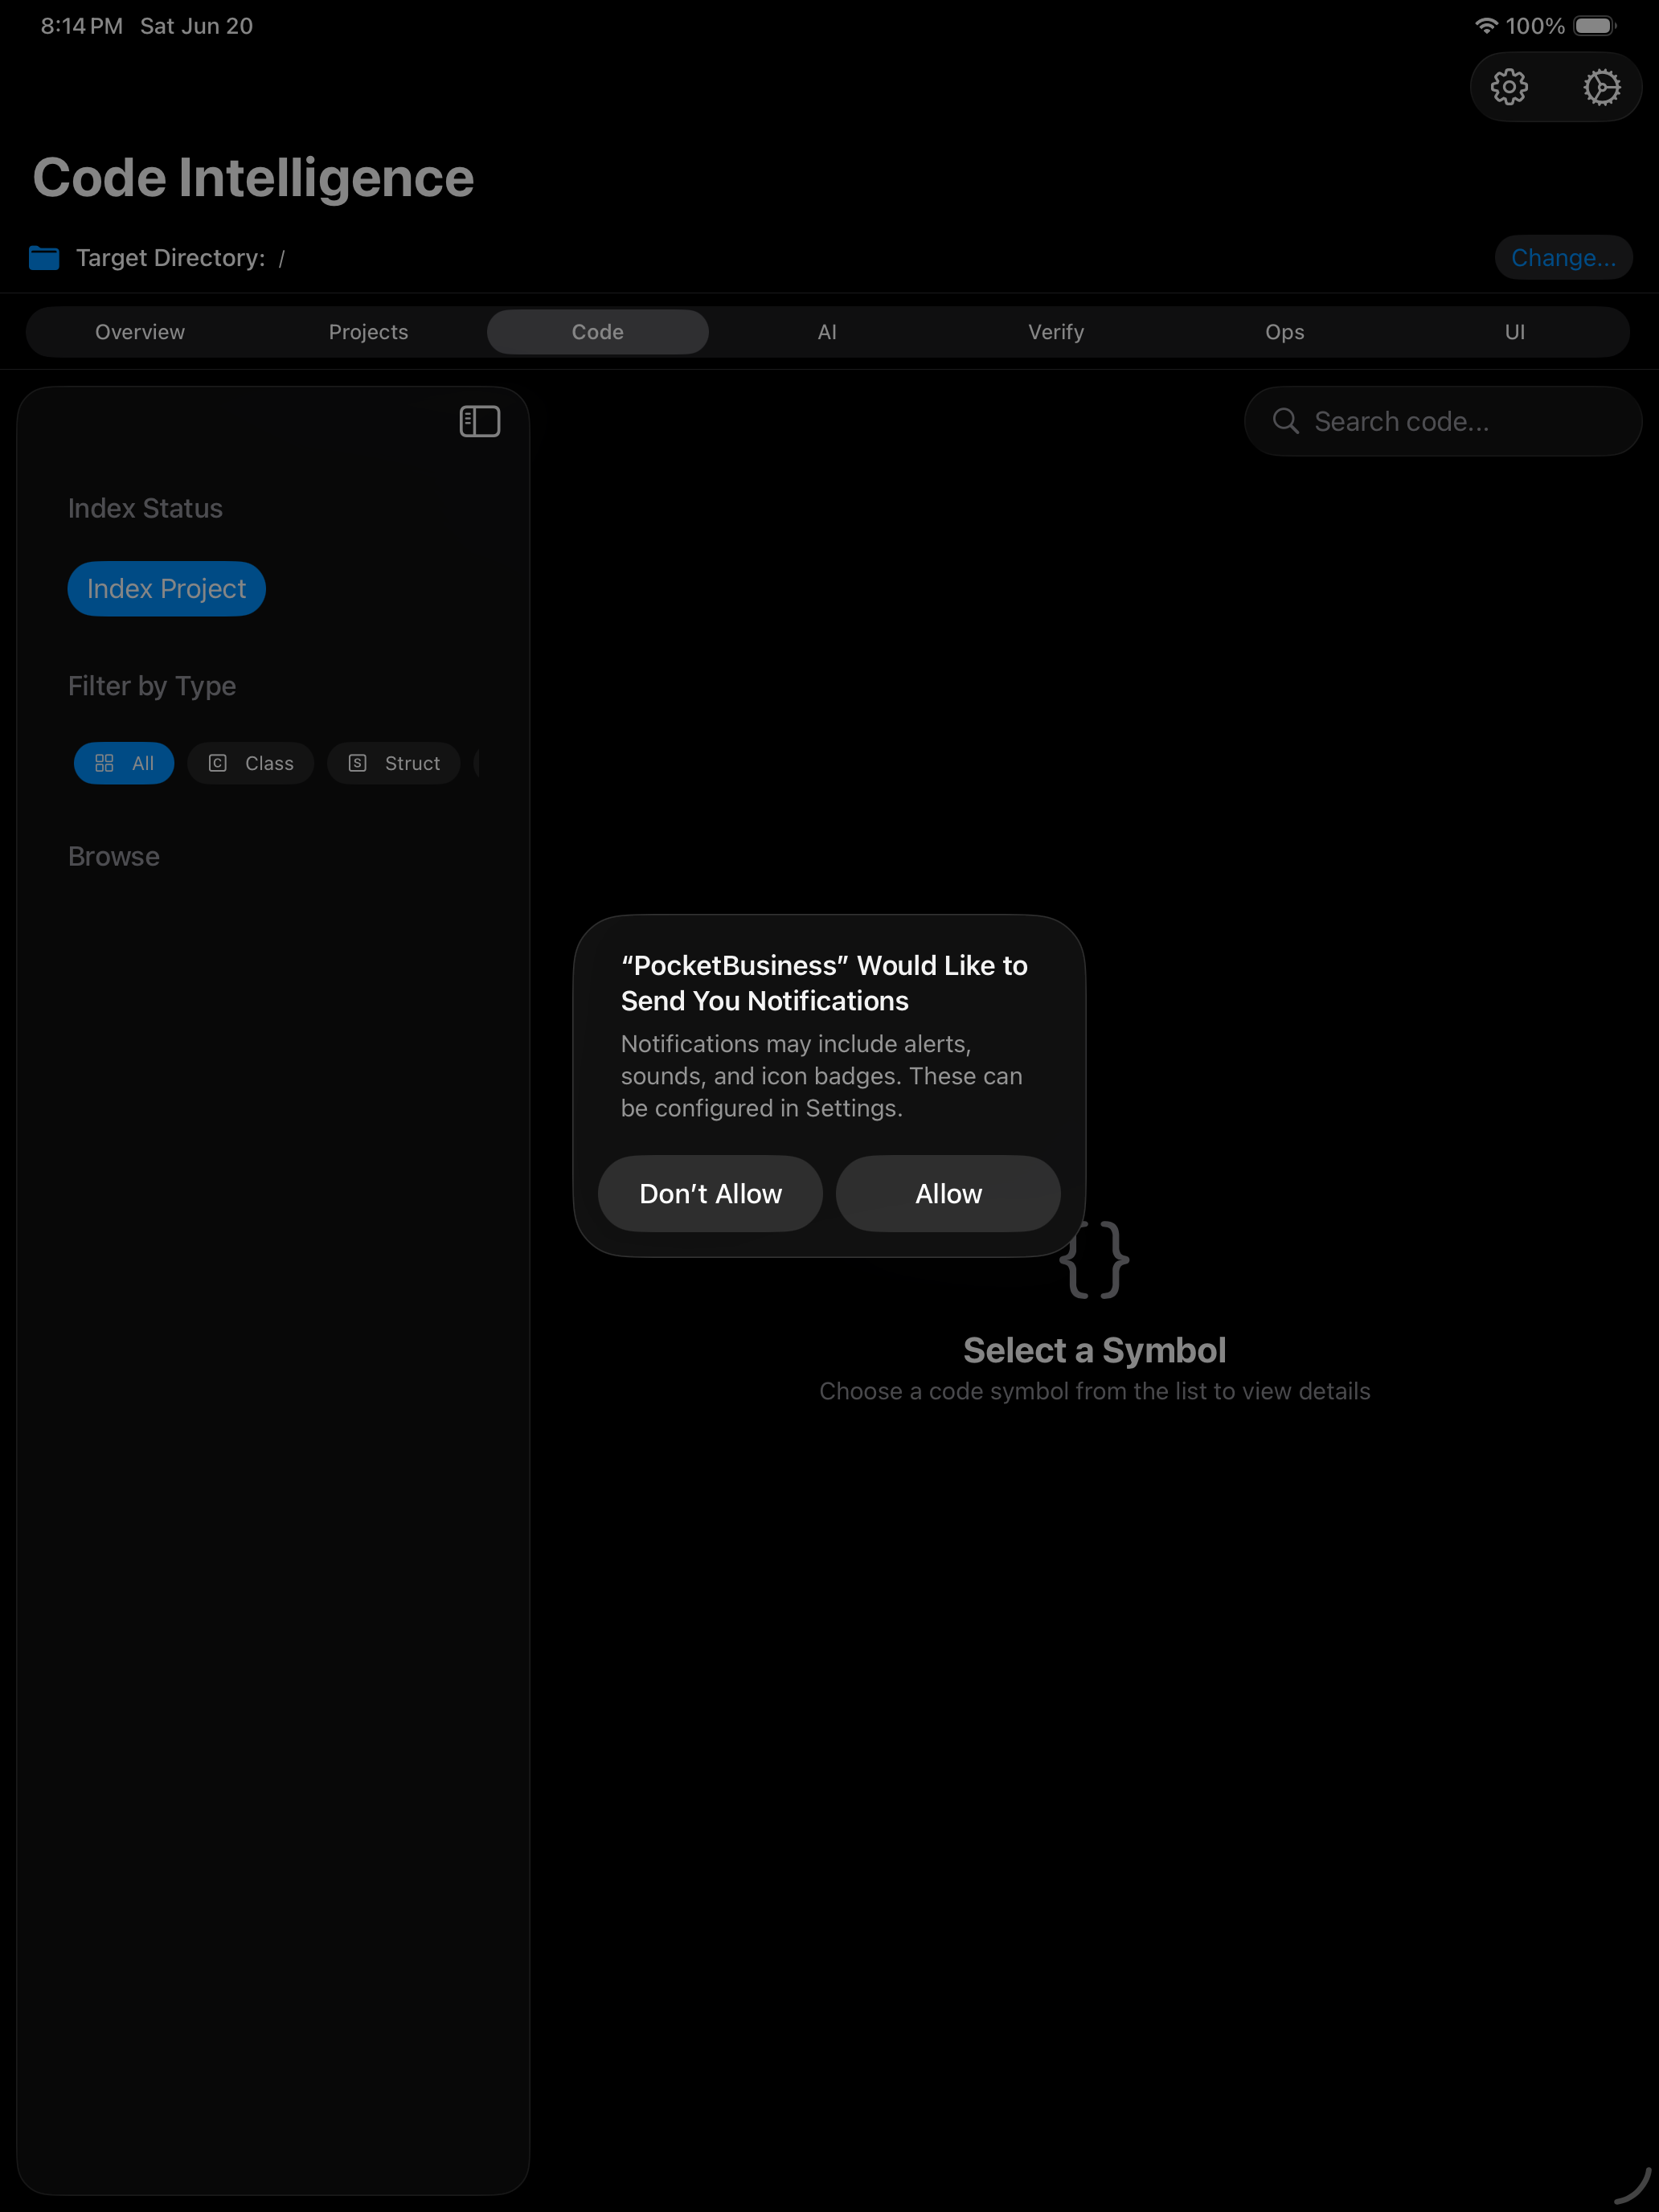Click the 8:14 PM clock in status bar
The width and height of the screenshot is (1659, 2212).
(82, 26)
